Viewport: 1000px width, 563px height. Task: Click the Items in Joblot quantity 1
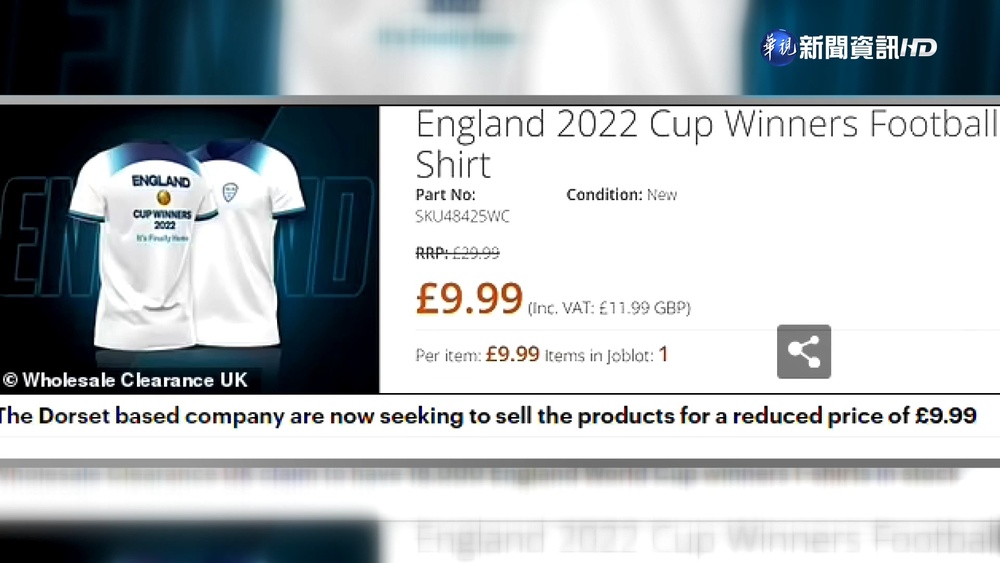[x=663, y=354]
